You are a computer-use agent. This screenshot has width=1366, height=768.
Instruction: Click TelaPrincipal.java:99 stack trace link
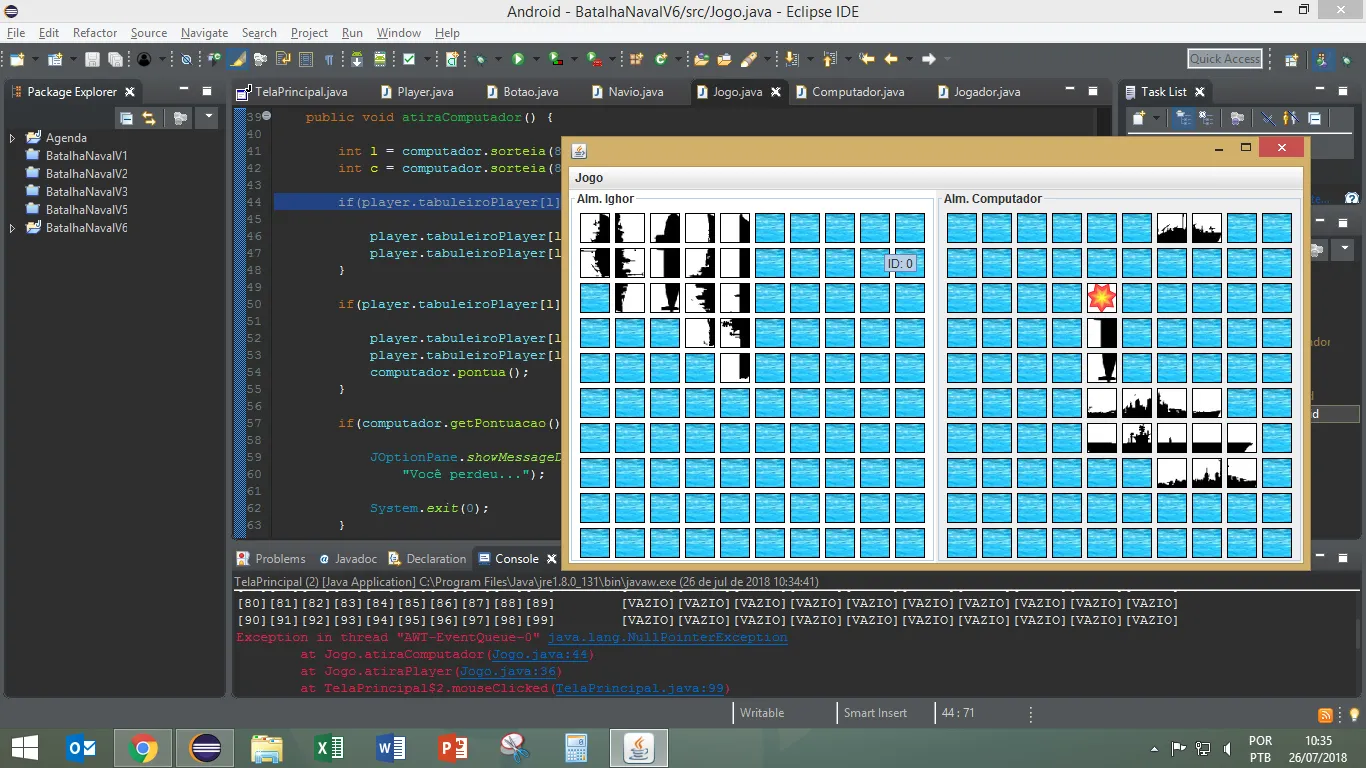tap(640, 689)
